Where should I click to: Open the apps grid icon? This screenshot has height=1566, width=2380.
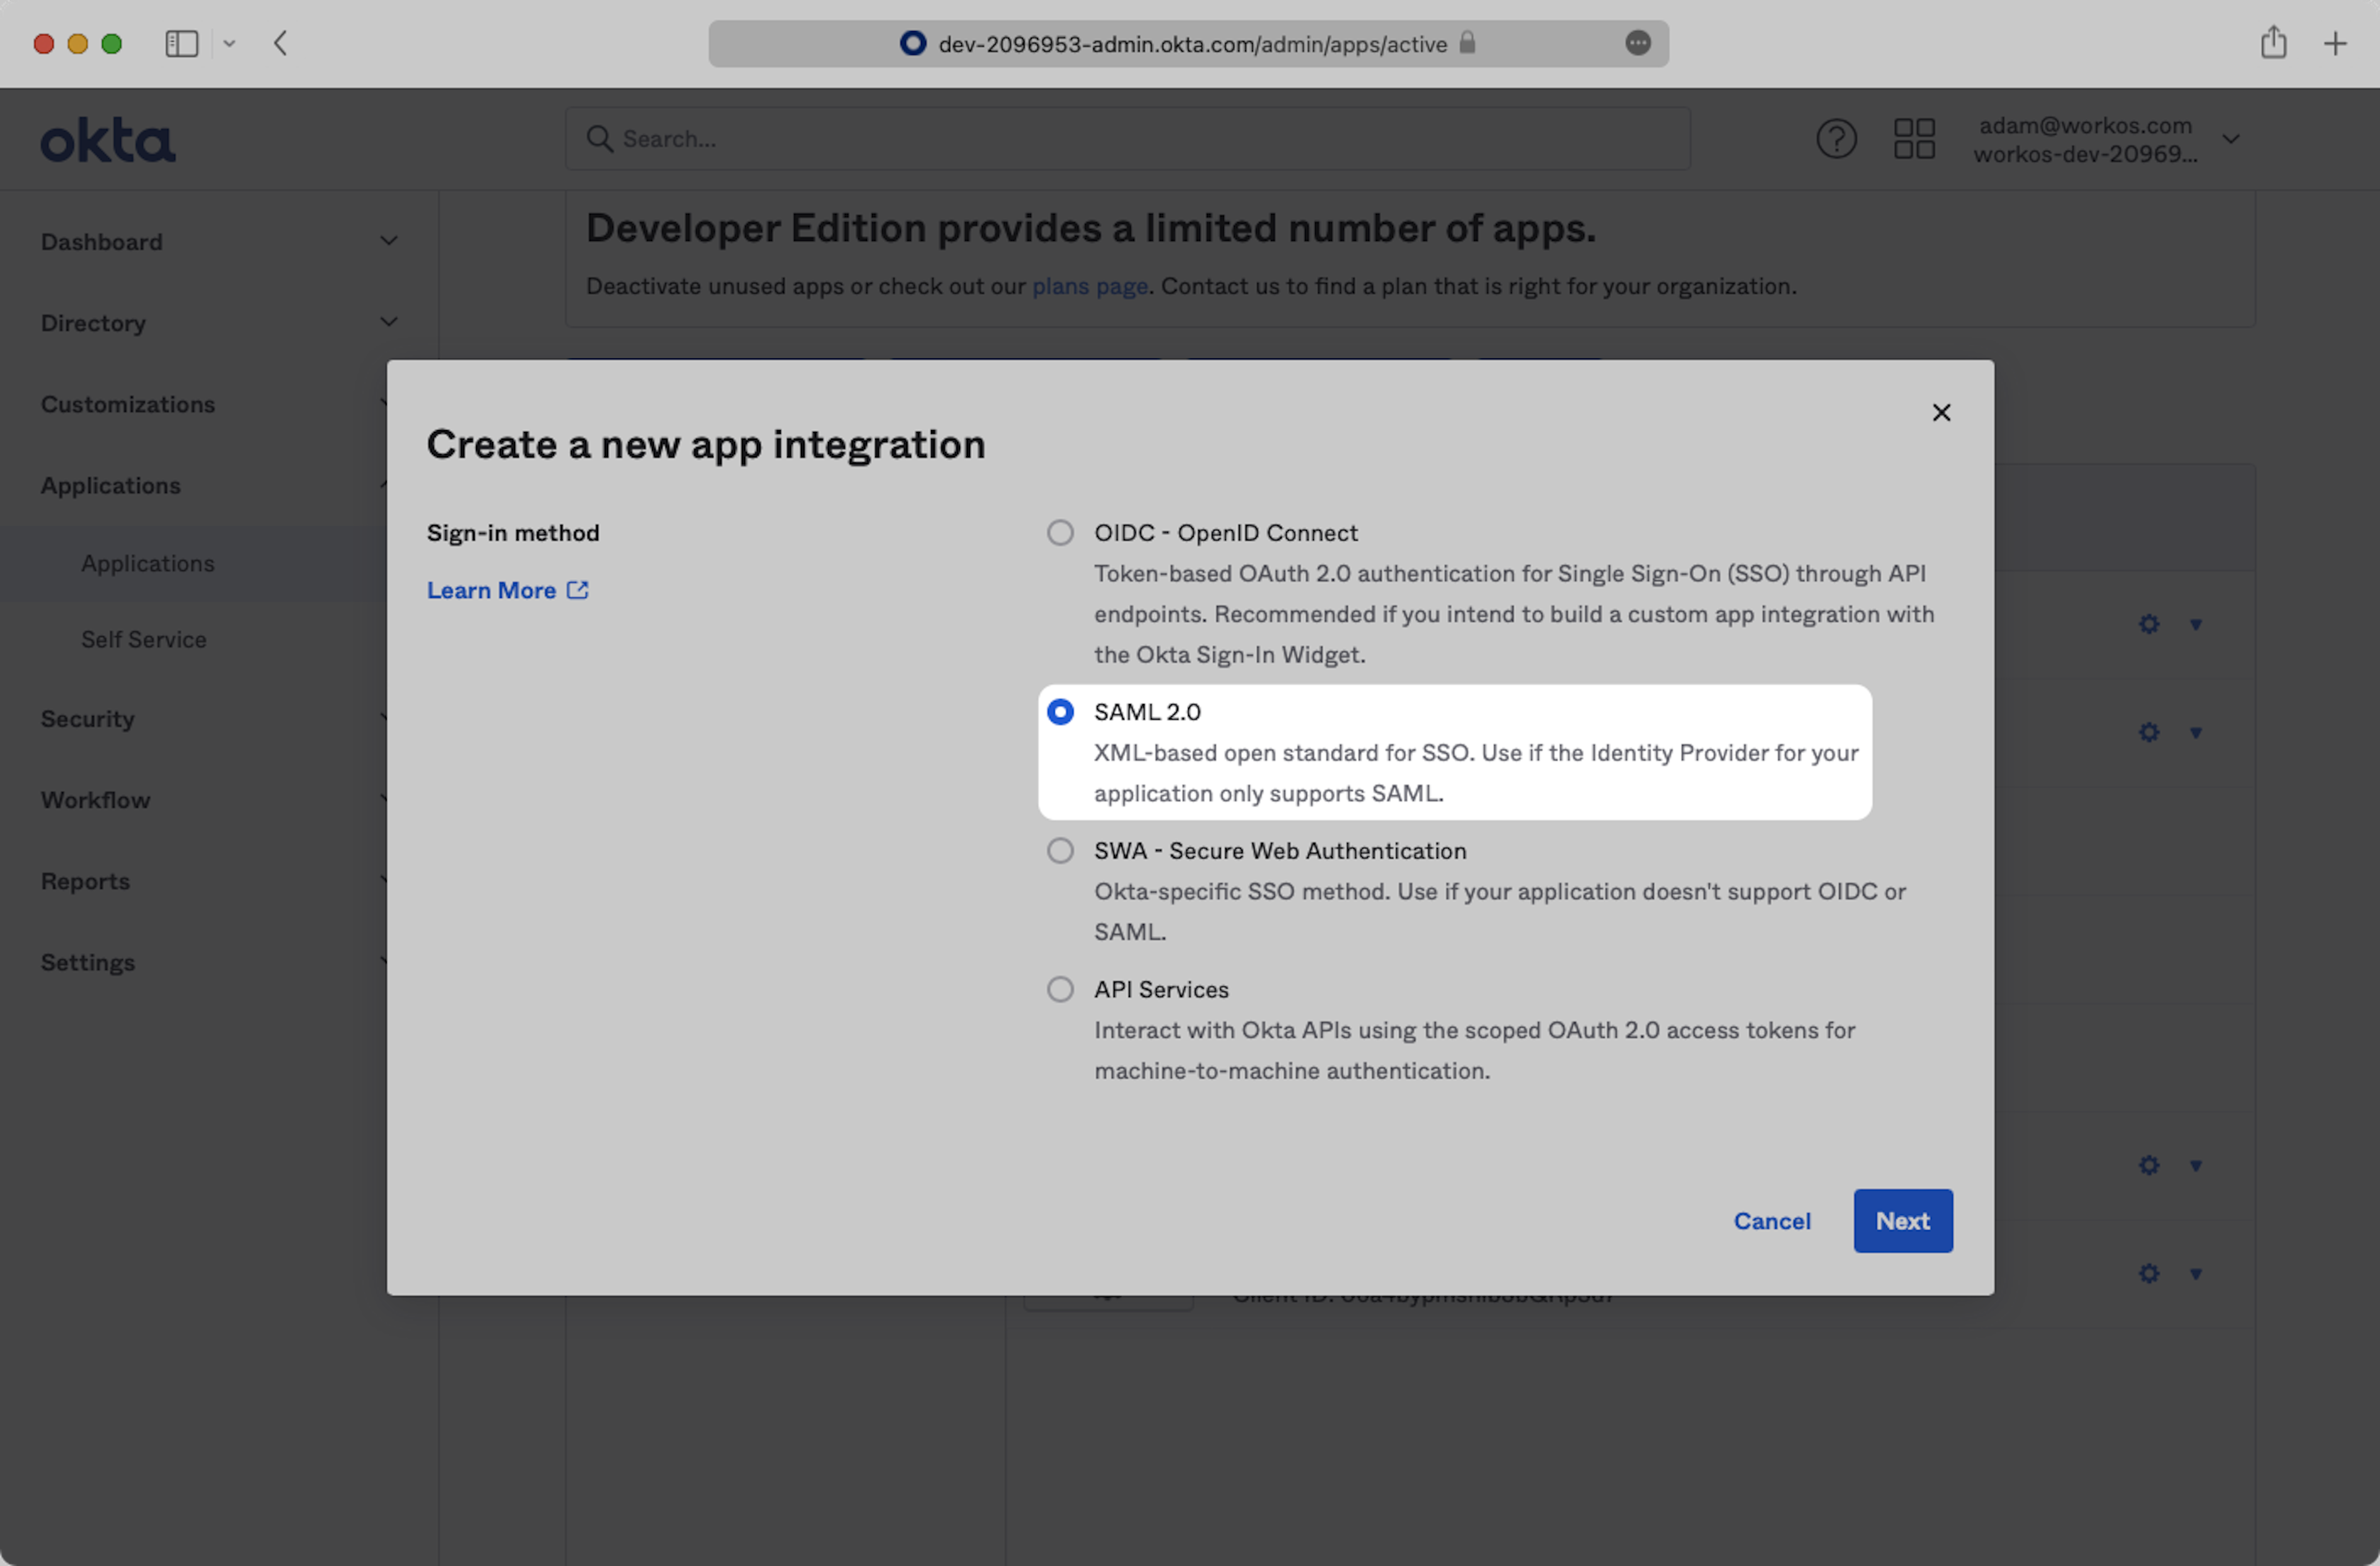click(x=1914, y=139)
